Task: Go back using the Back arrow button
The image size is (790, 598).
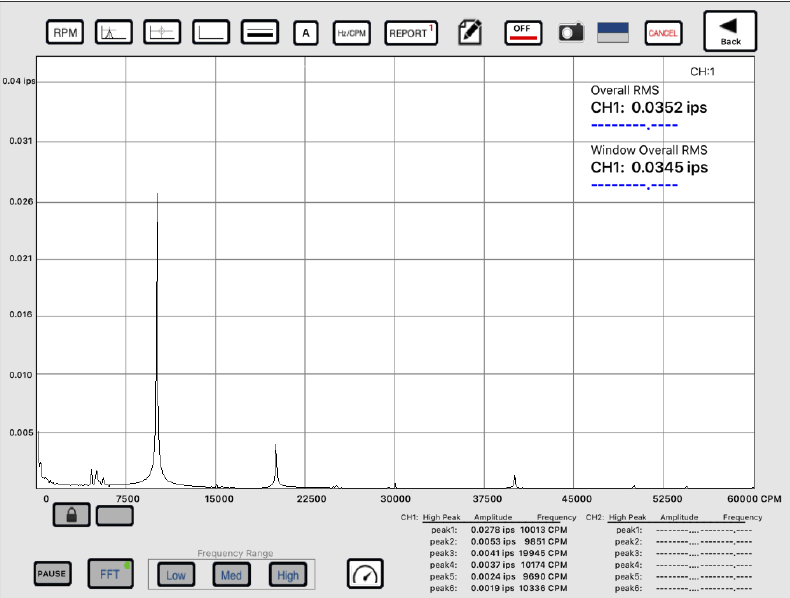Action: 730,31
